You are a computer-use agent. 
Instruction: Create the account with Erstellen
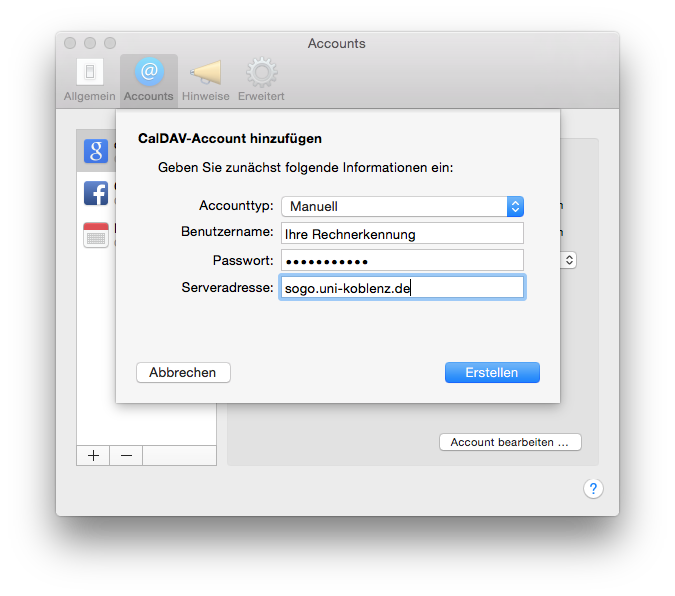click(x=492, y=372)
